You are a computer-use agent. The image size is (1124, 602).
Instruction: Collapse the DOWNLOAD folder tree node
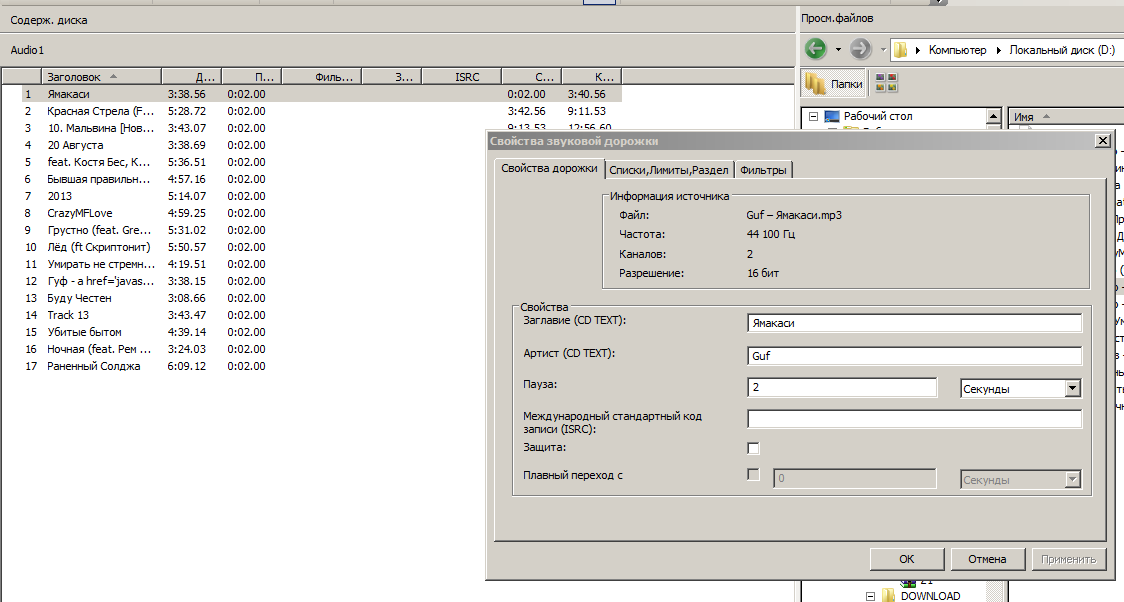point(870,596)
